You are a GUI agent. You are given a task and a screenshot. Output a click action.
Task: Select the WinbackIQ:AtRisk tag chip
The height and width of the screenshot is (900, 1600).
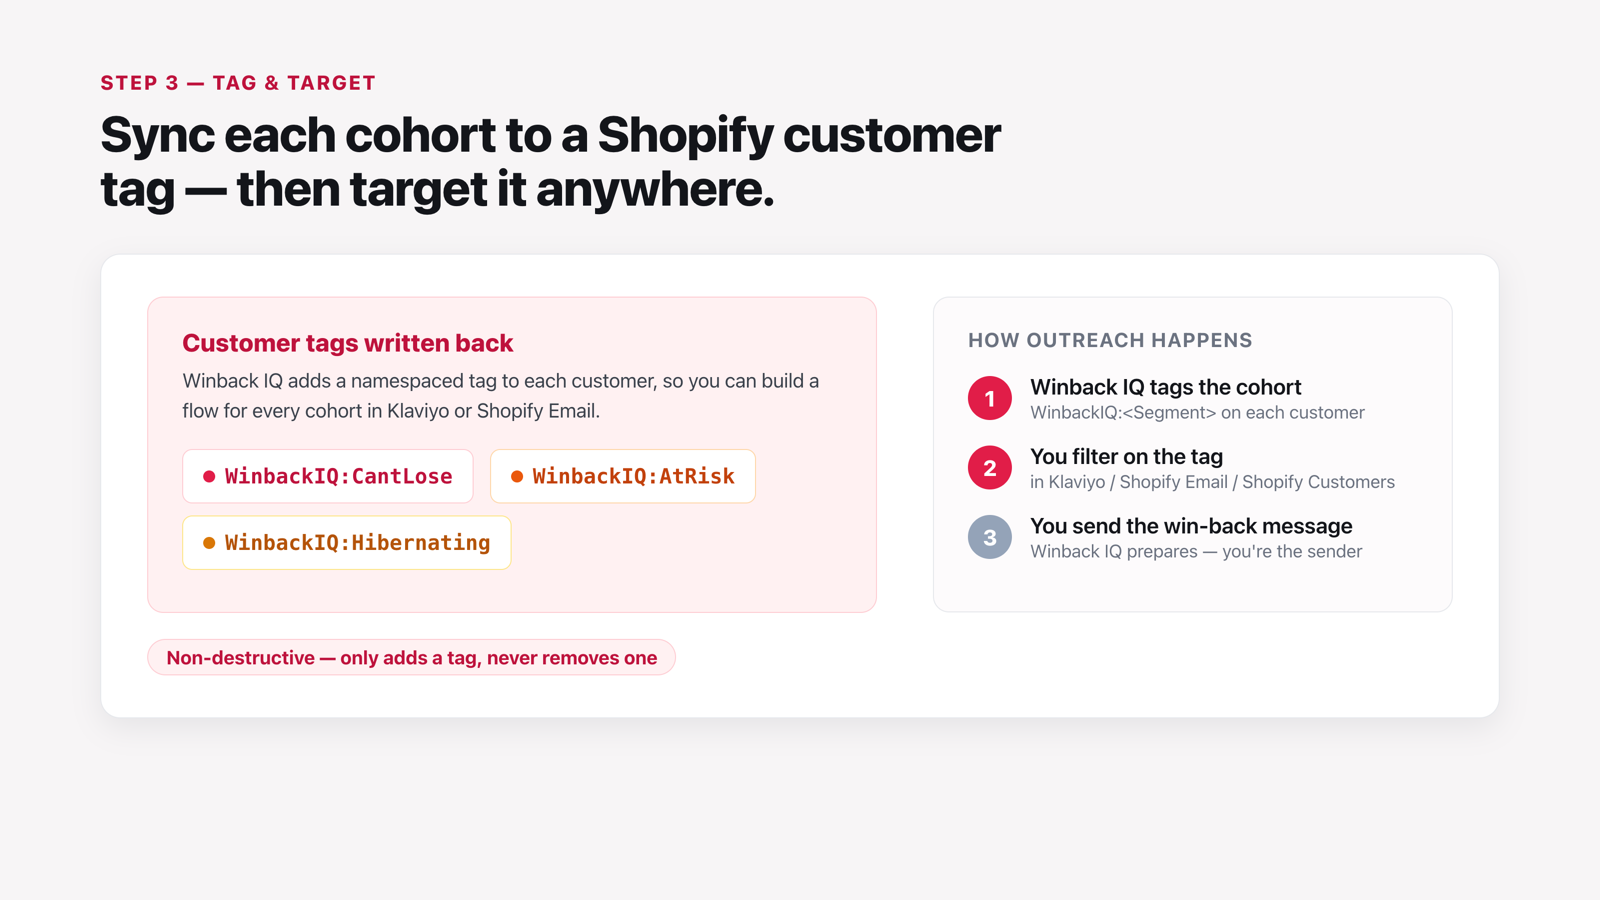[623, 476]
